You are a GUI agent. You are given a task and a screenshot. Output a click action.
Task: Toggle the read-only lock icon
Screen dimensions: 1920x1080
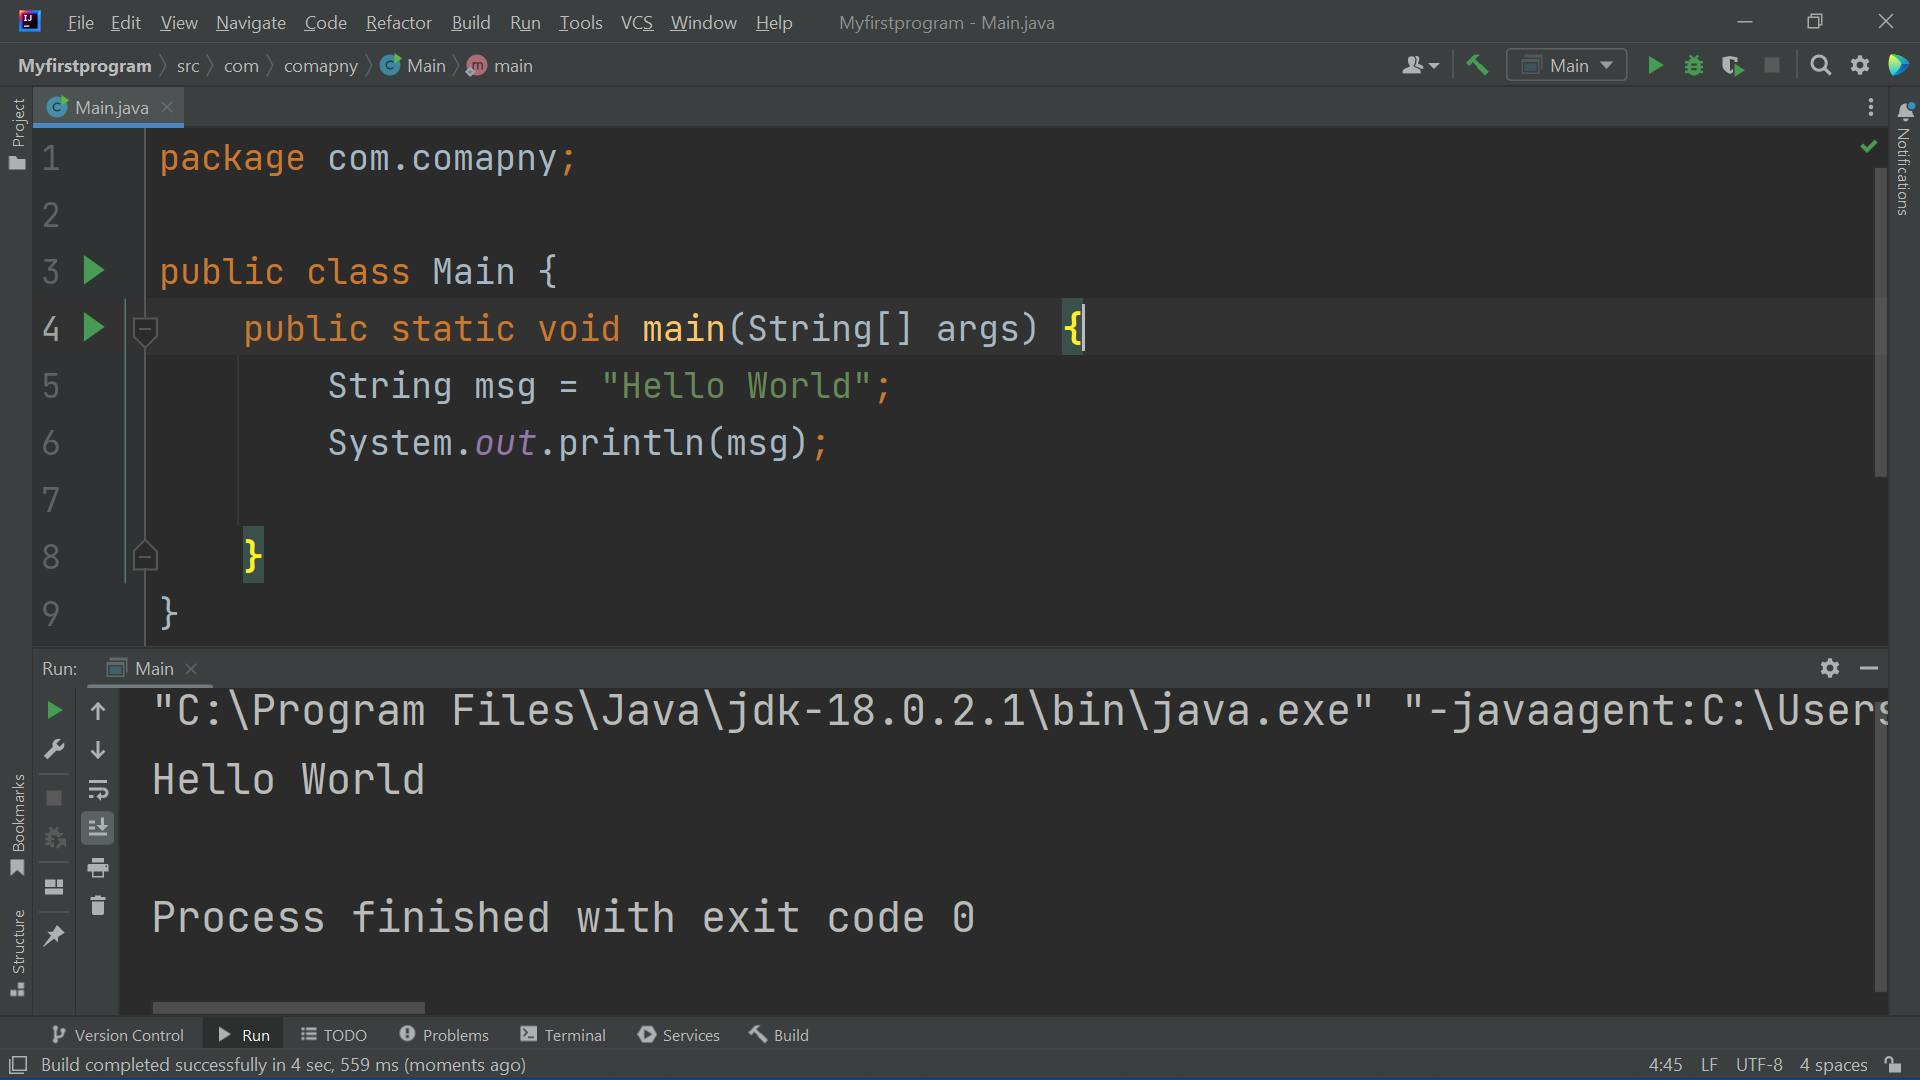[x=1893, y=1065]
